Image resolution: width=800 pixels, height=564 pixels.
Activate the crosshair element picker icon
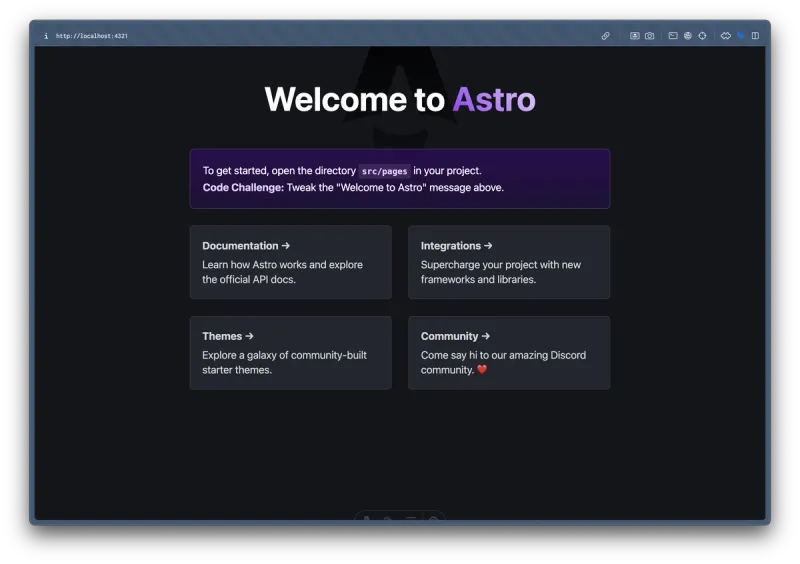click(702, 36)
